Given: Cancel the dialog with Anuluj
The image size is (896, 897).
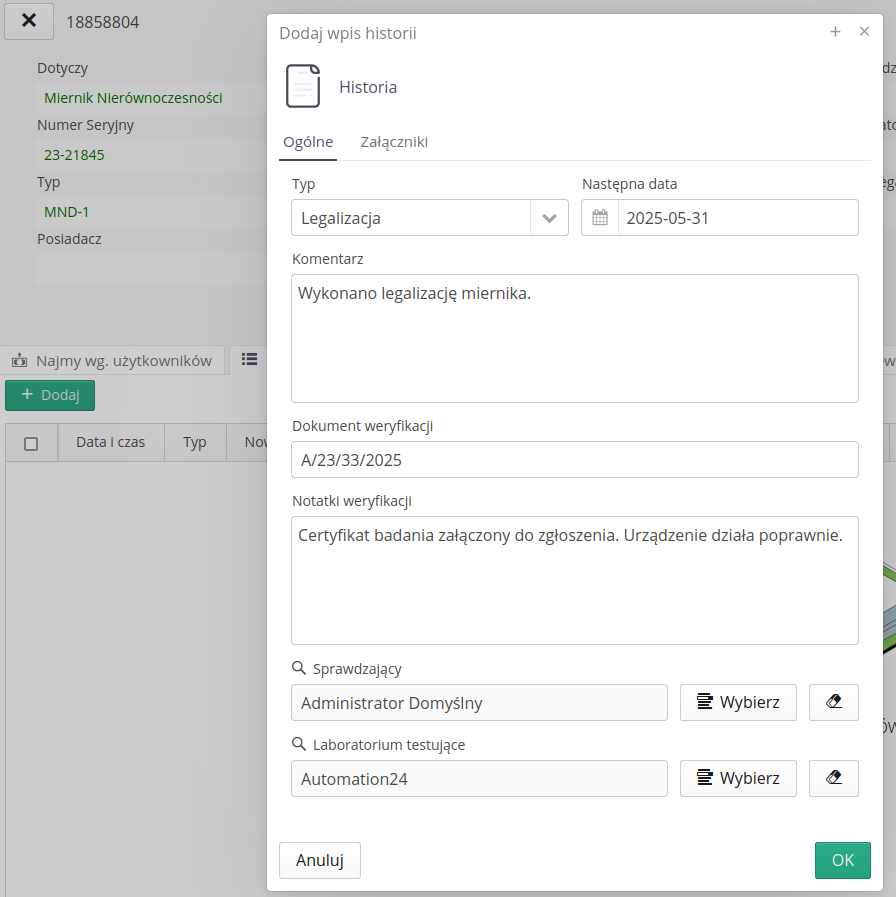Looking at the screenshot, I should [319, 860].
